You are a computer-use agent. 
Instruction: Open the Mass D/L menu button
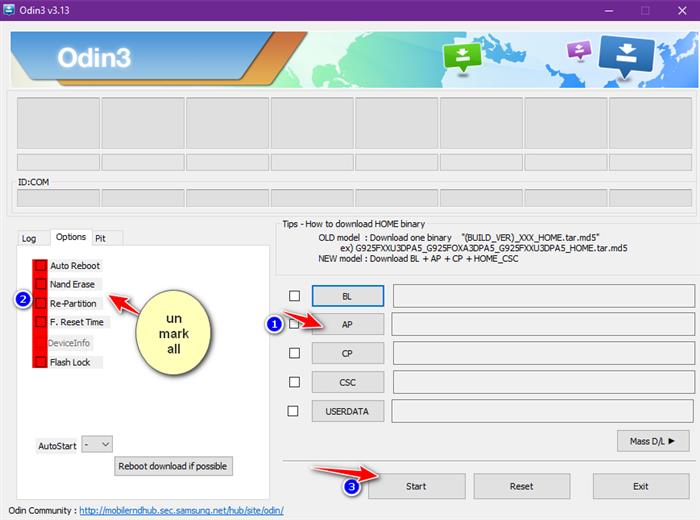[653, 441]
